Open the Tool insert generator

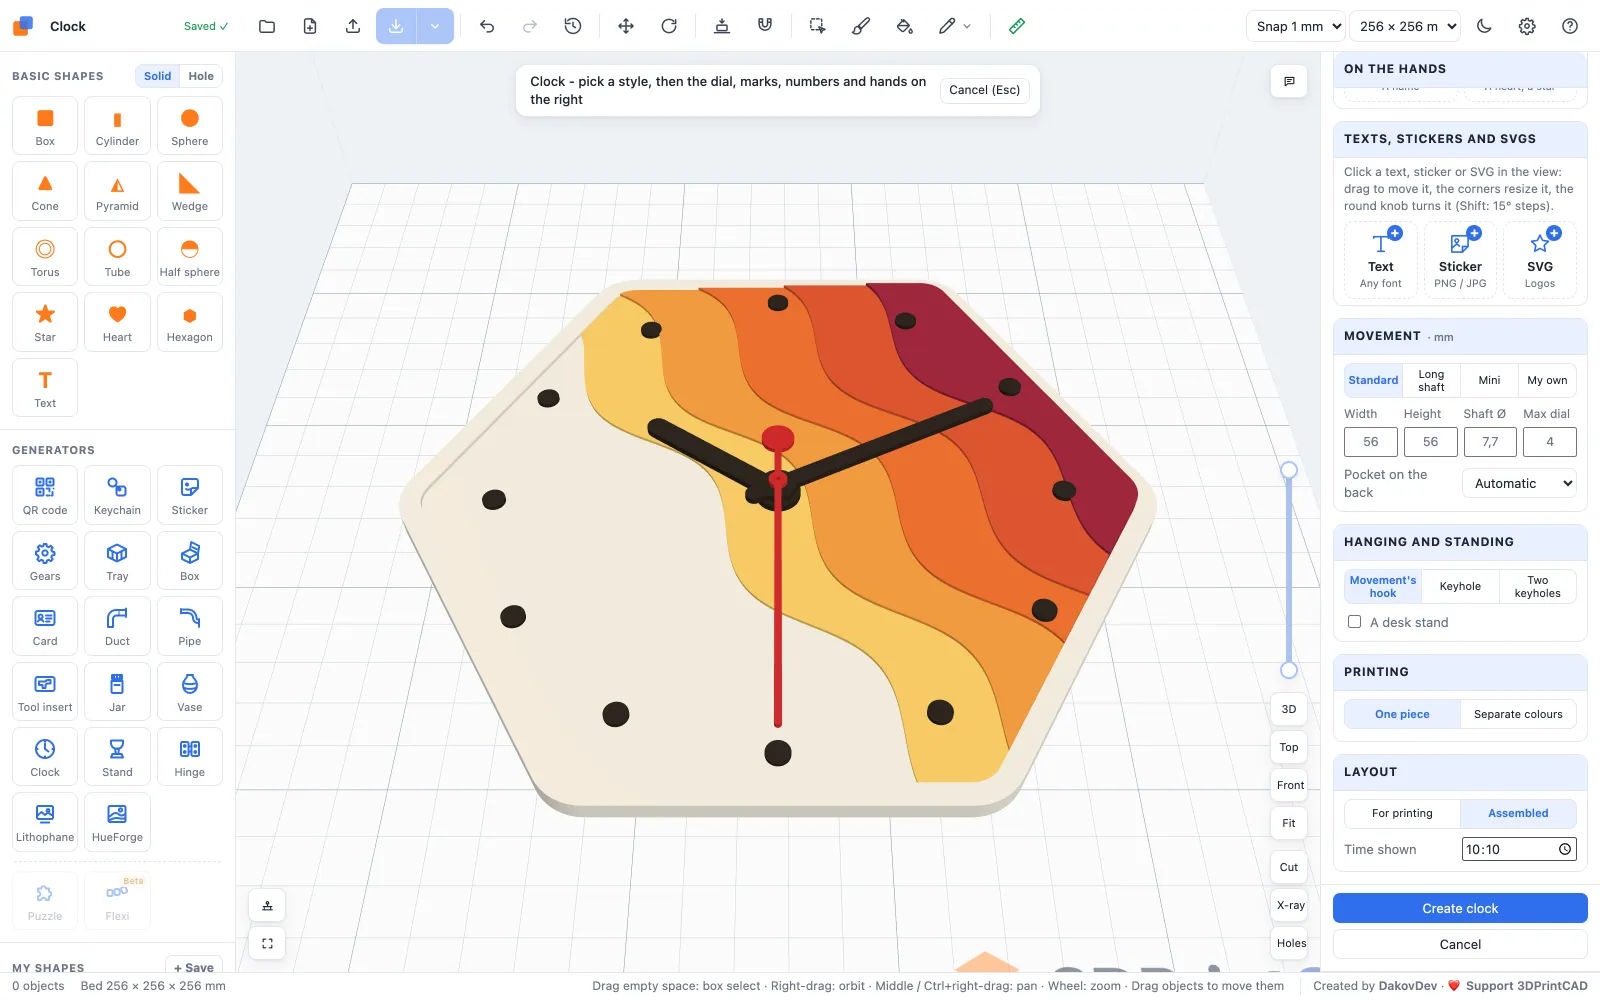coord(45,692)
